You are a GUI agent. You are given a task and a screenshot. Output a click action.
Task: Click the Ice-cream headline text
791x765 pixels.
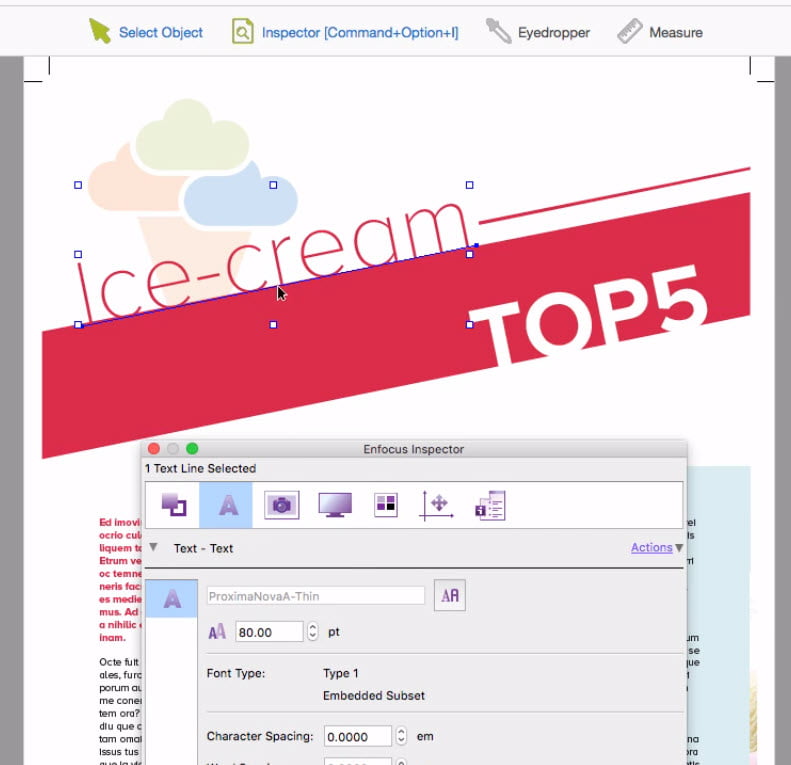click(273, 261)
